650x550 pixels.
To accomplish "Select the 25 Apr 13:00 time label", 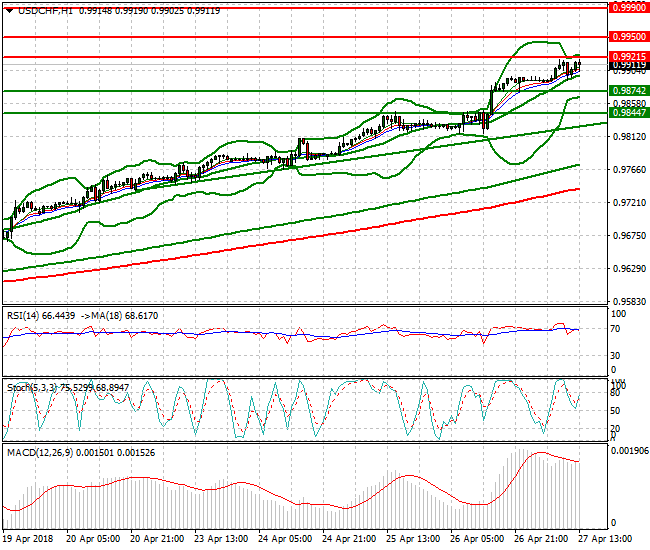I will 413,539.
